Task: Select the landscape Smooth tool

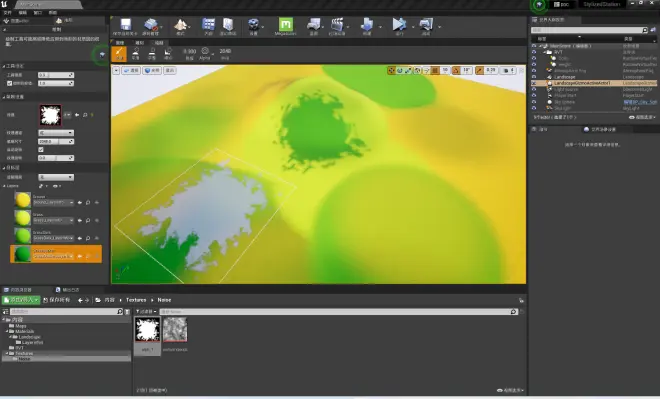Action: (136, 54)
